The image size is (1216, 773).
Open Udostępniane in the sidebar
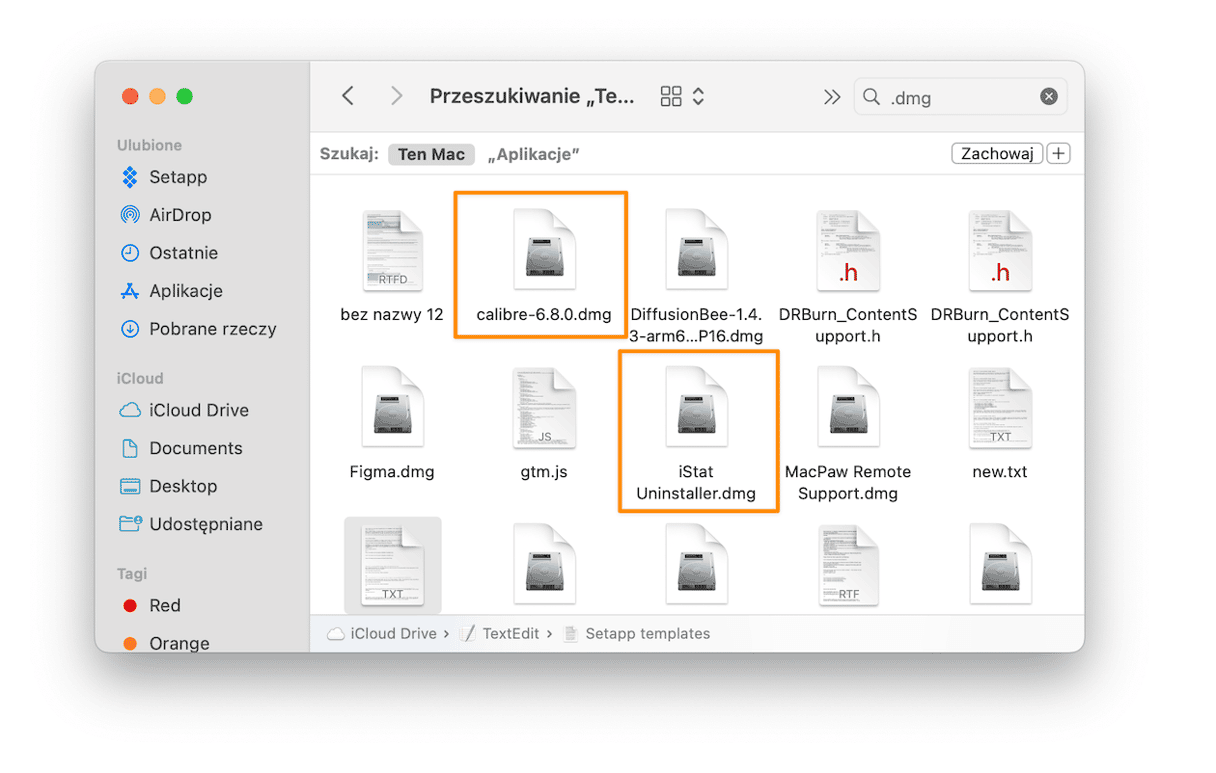[x=191, y=524]
